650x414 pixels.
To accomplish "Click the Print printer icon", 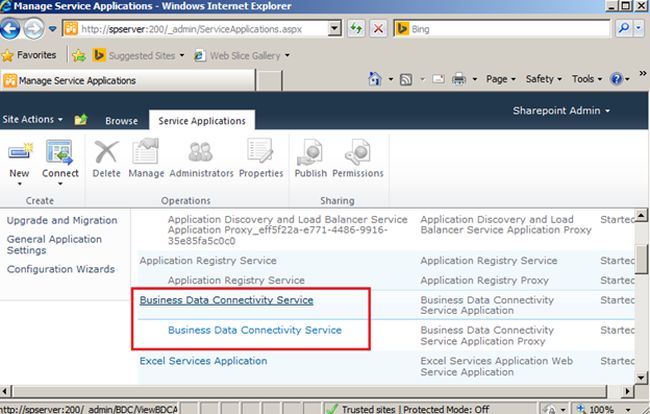I will [x=459, y=79].
